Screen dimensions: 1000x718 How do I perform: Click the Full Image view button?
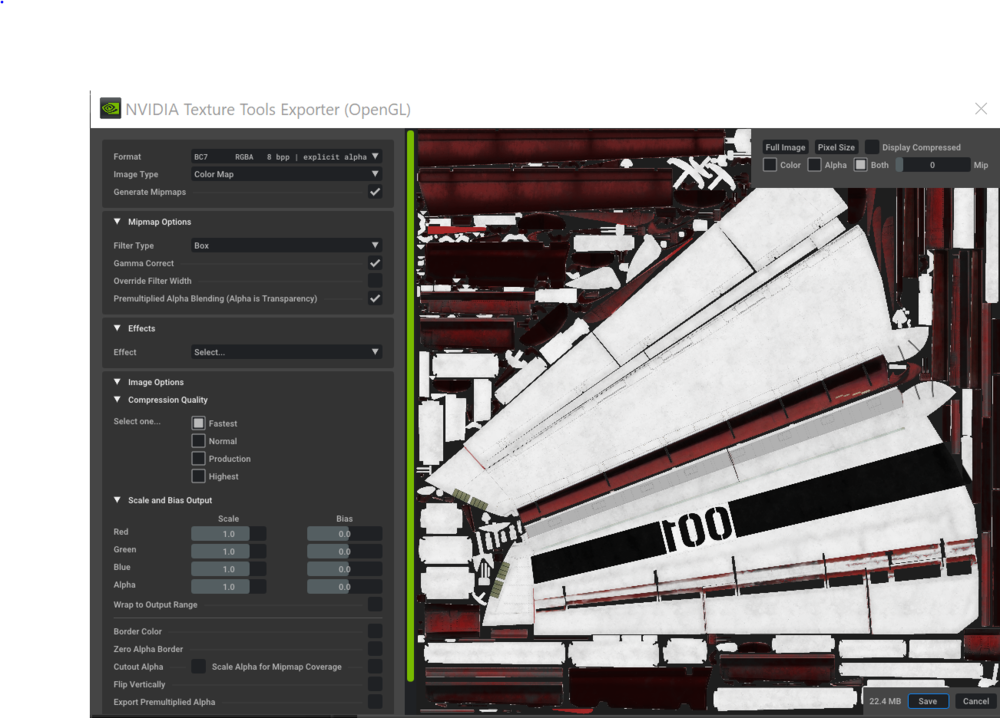click(x=785, y=147)
